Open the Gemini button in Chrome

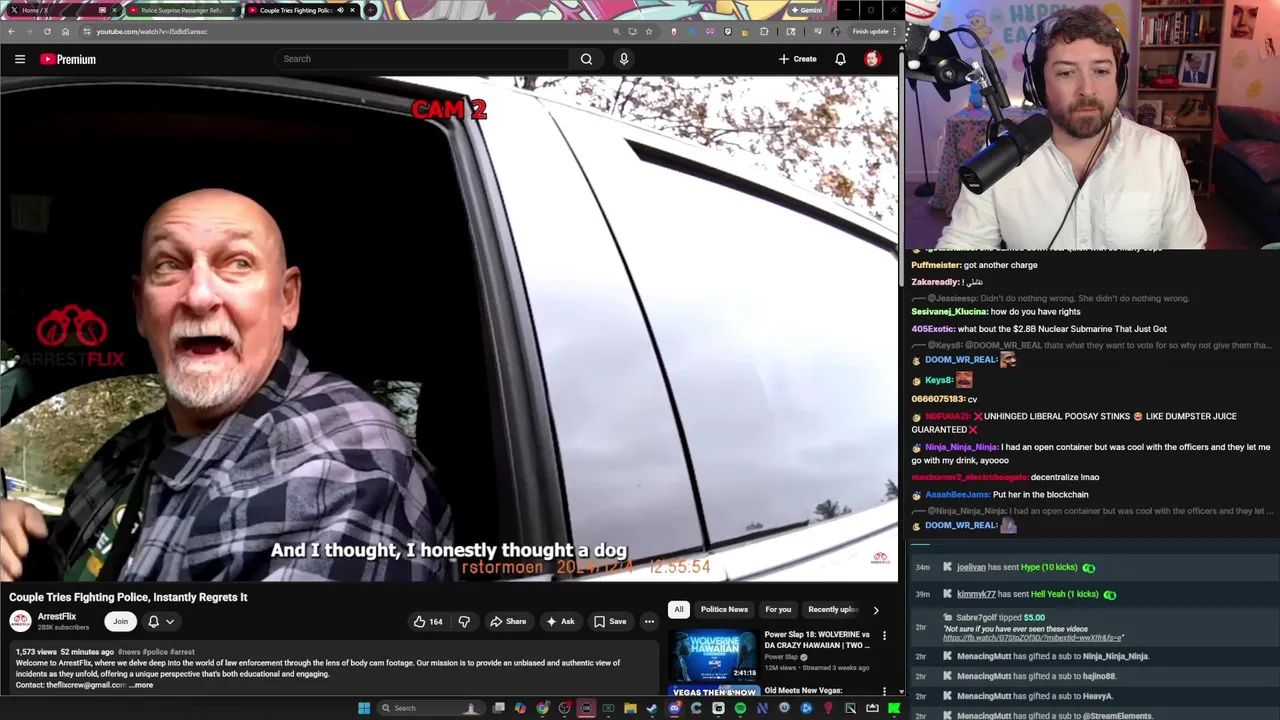click(x=806, y=10)
